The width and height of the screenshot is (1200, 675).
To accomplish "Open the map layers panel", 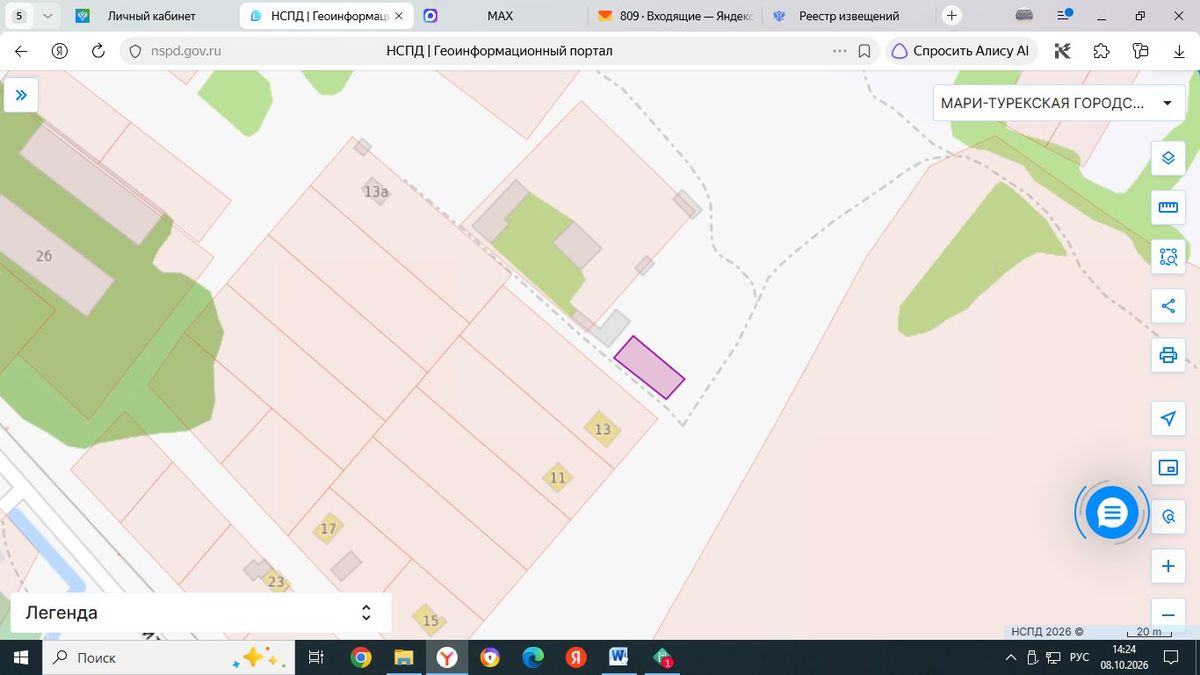I will pyautogui.click(x=1167, y=158).
